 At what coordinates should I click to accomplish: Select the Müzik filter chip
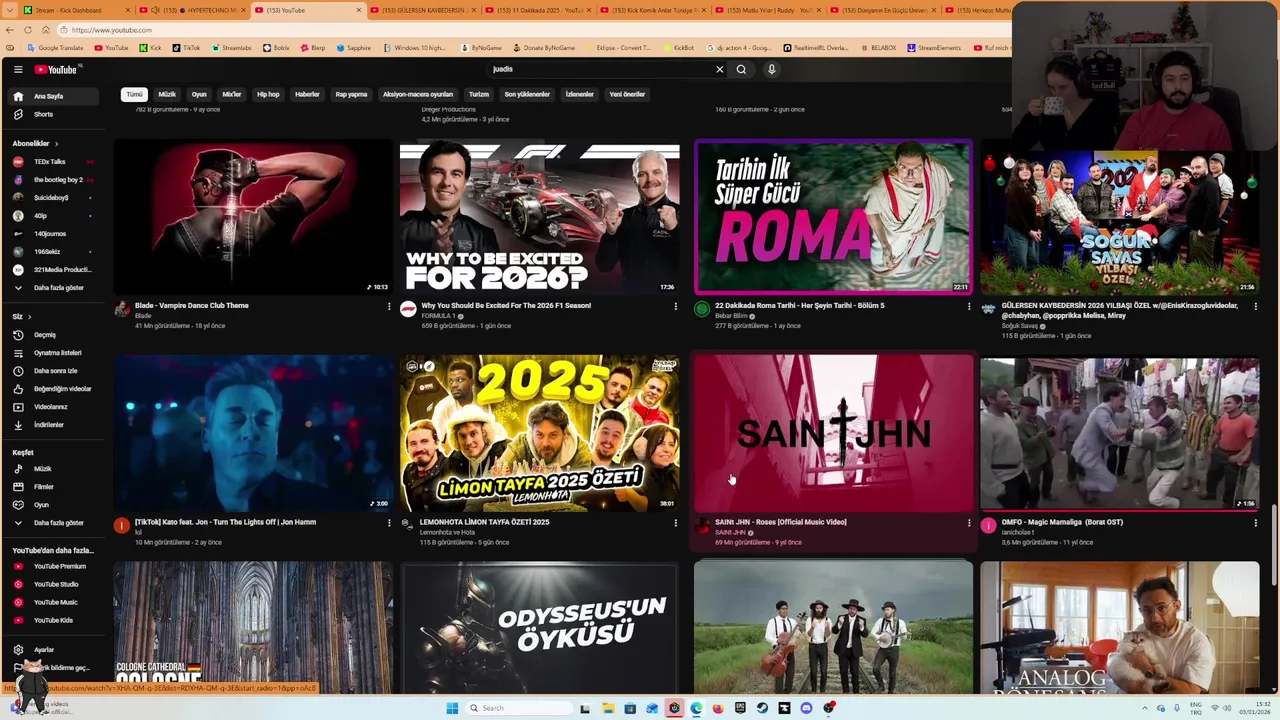[167, 94]
